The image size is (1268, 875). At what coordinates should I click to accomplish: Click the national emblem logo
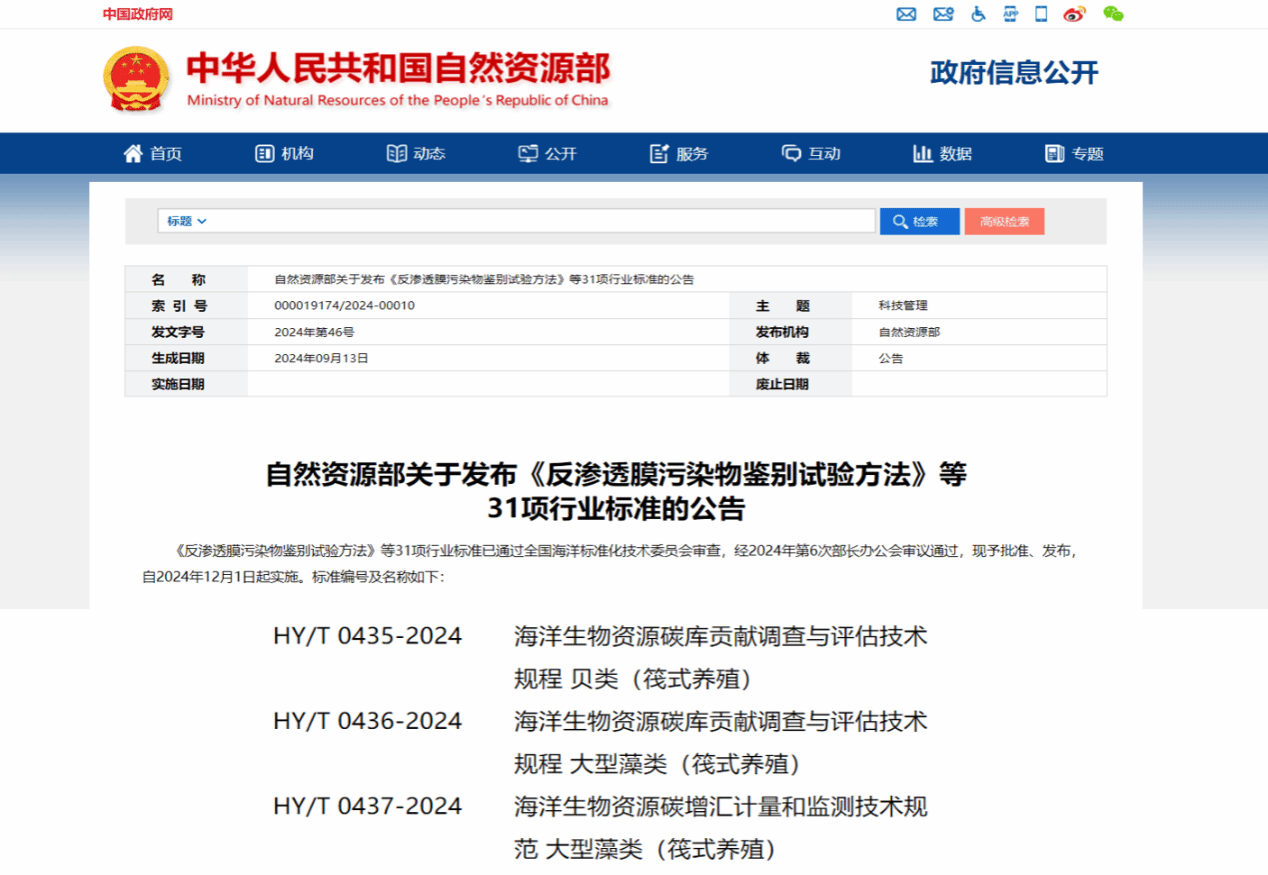point(137,78)
